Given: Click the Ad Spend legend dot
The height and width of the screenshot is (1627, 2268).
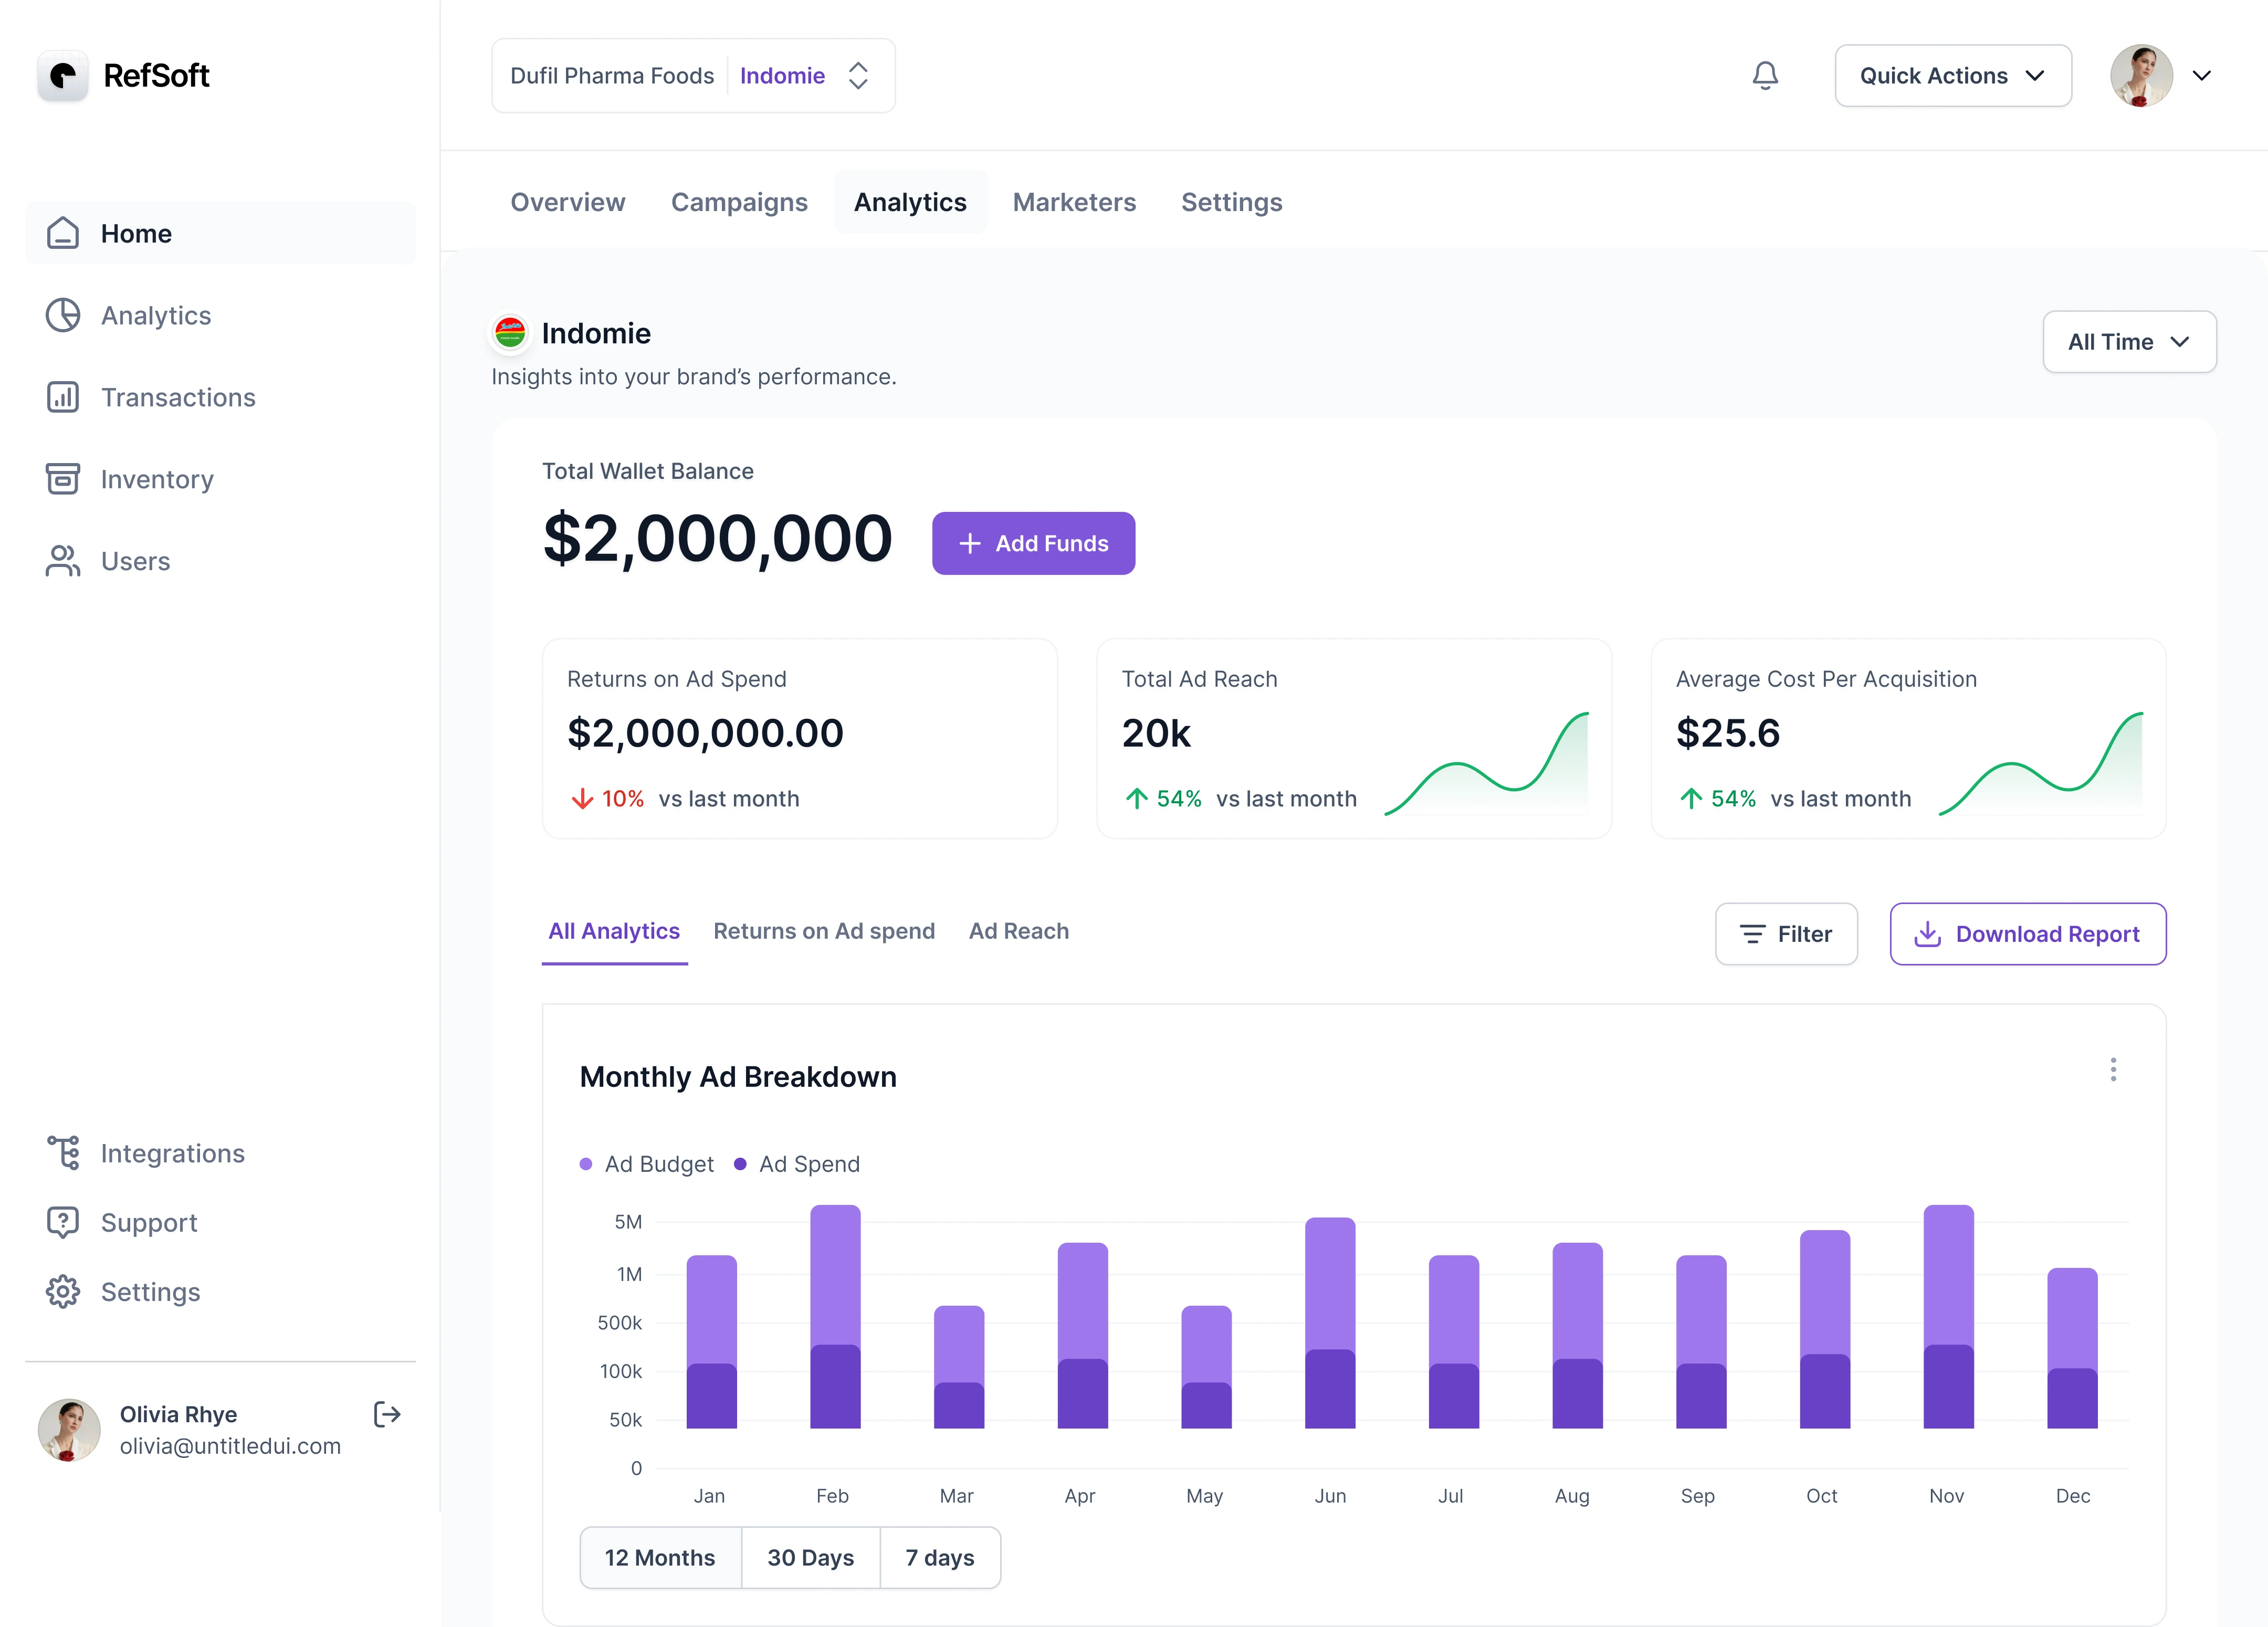Looking at the screenshot, I should coord(740,1164).
